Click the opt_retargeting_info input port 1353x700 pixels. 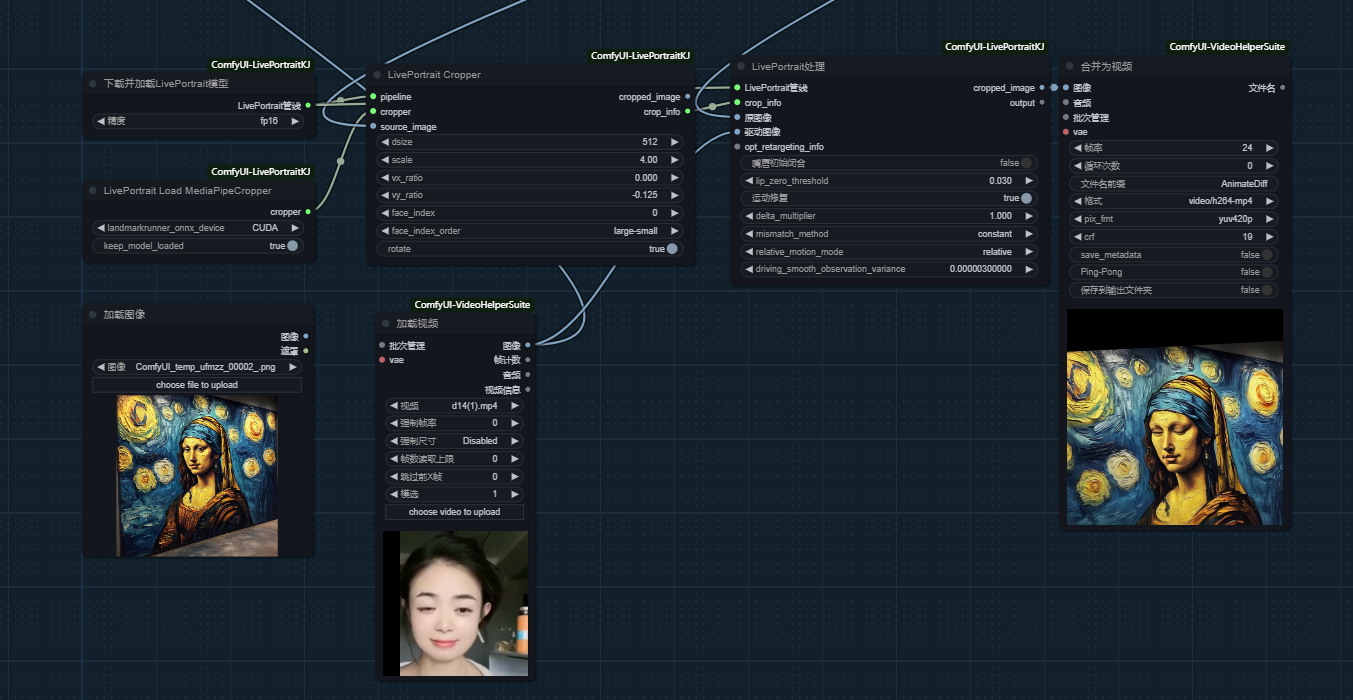click(737, 147)
